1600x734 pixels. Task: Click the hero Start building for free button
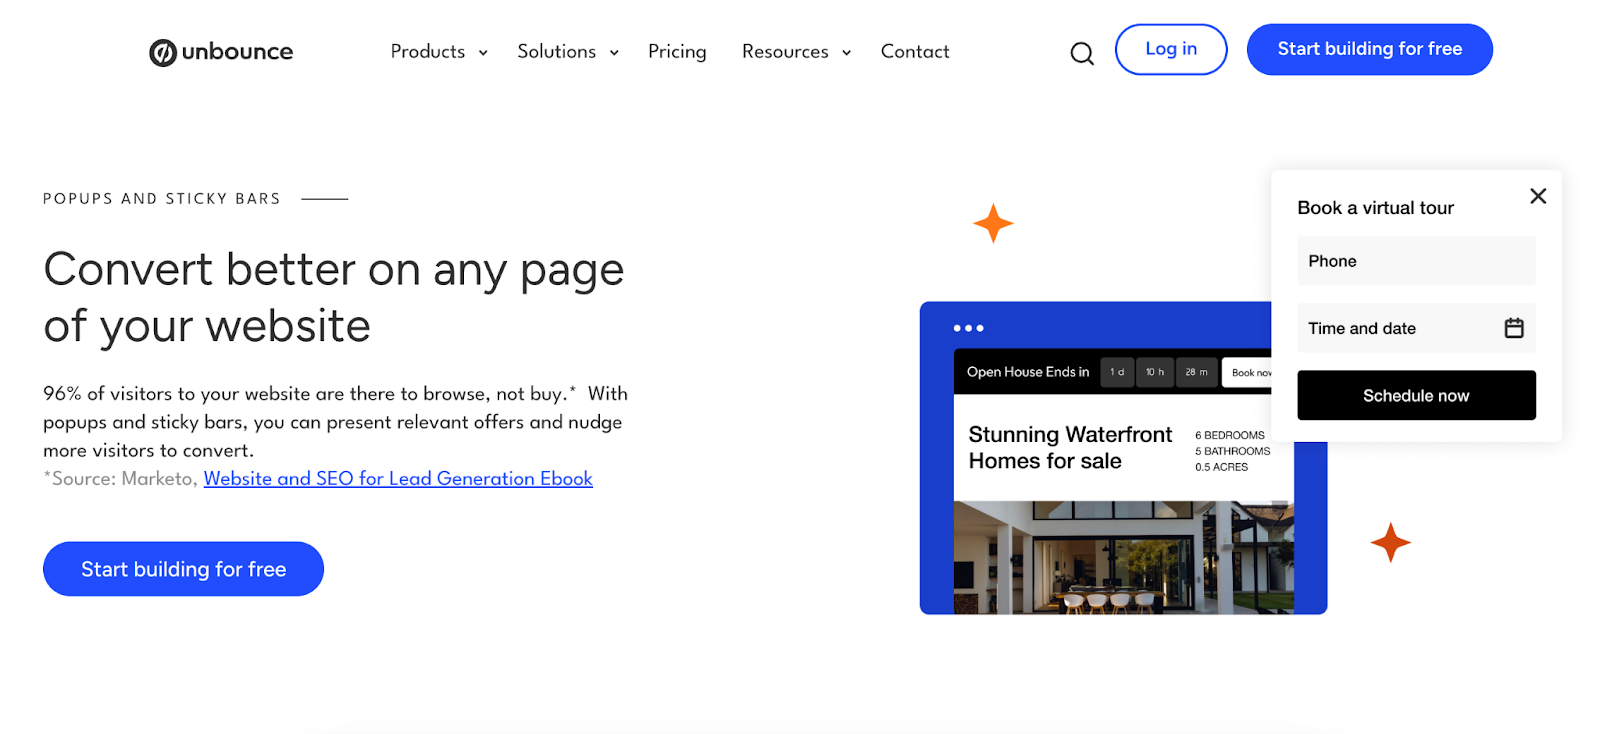click(x=183, y=569)
